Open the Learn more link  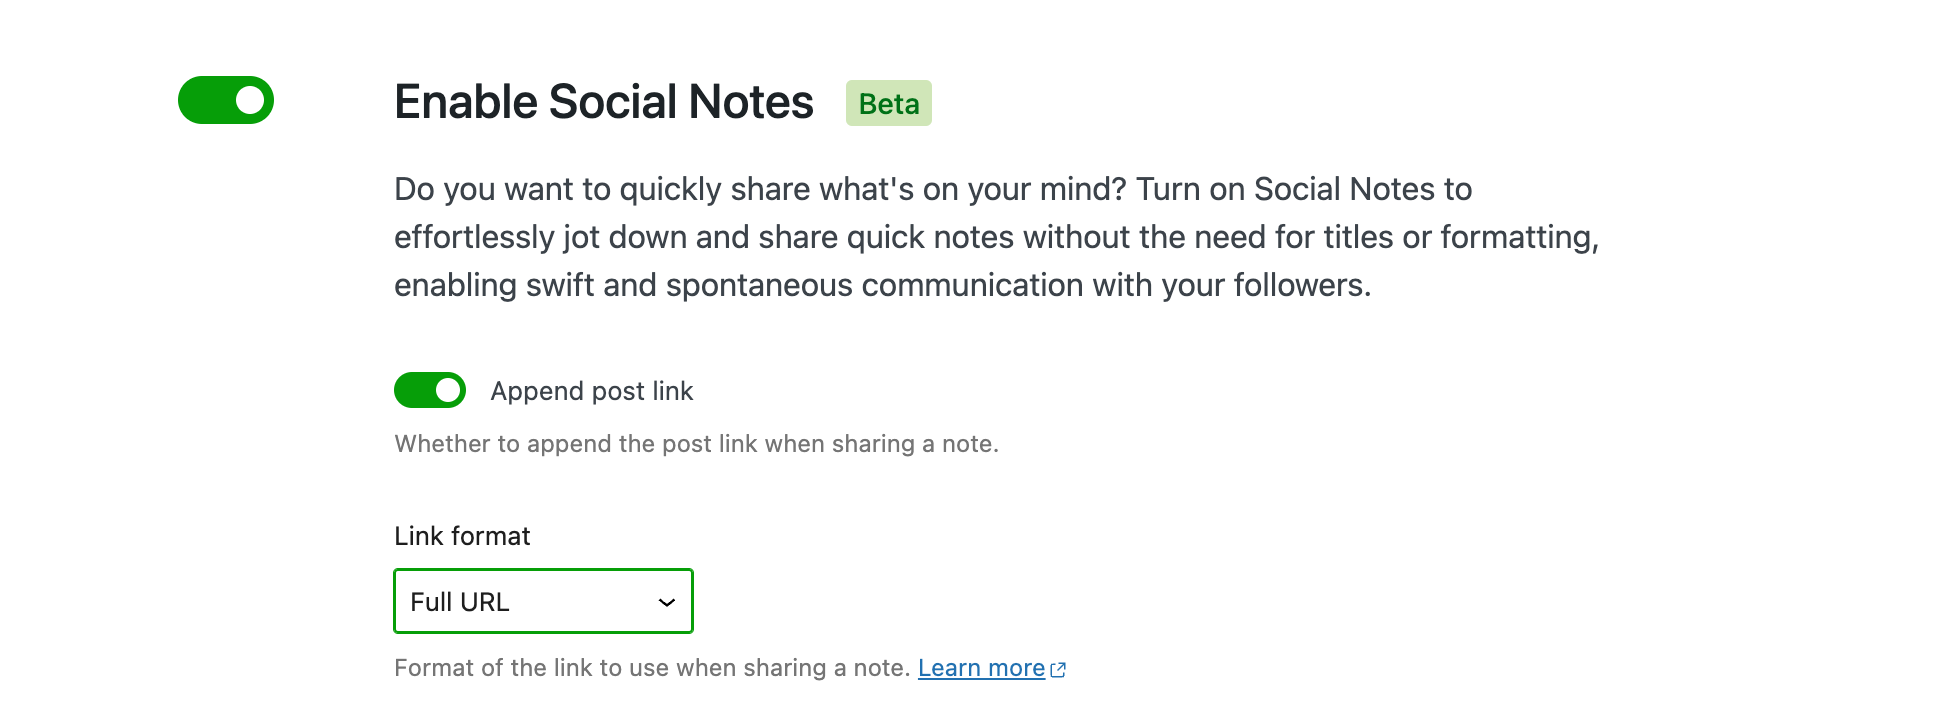(981, 668)
